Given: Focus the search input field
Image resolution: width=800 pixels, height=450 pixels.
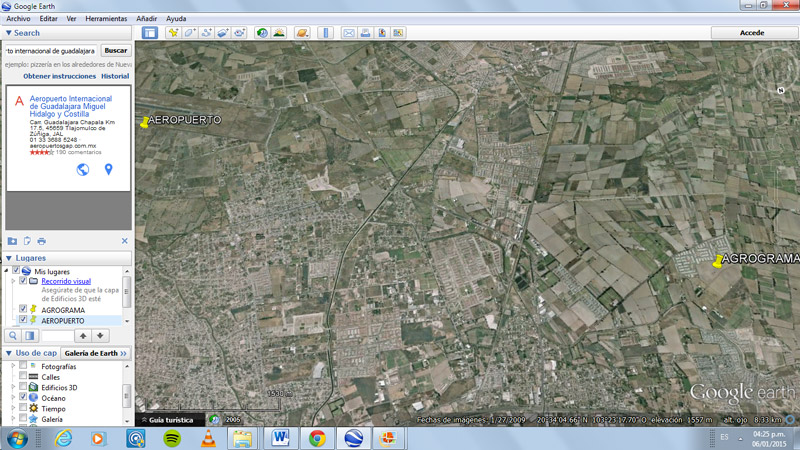Looking at the screenshot, I should [51, 51].
